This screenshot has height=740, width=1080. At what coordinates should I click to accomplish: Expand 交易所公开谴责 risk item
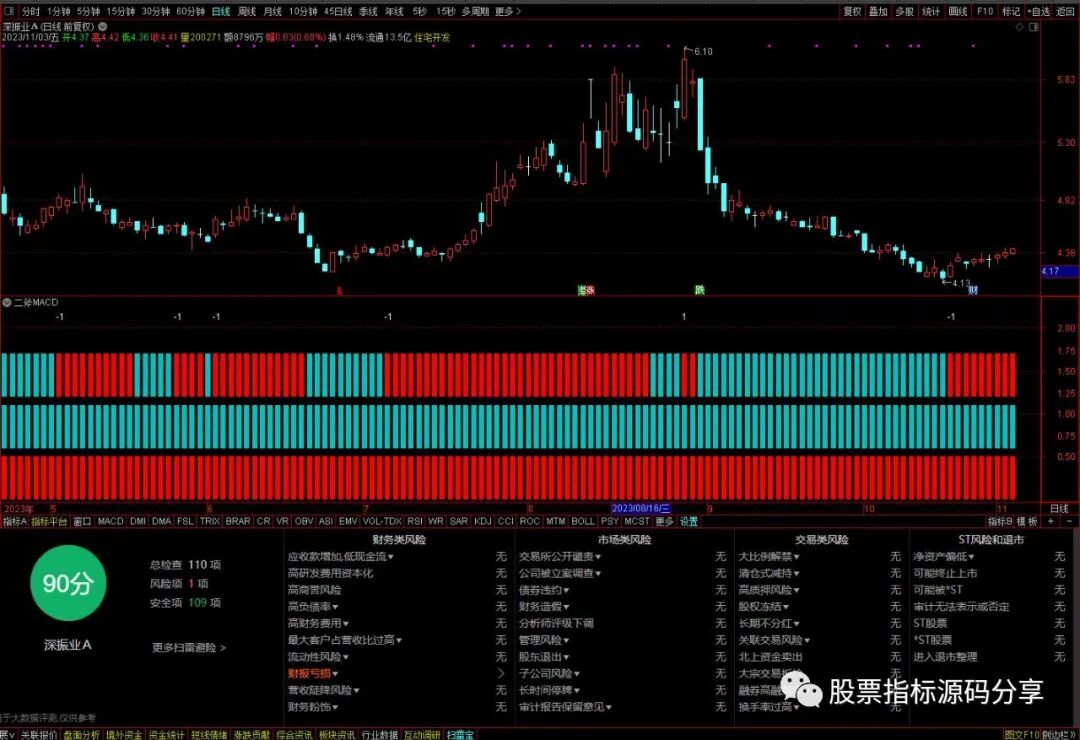(x=560, y=556)
